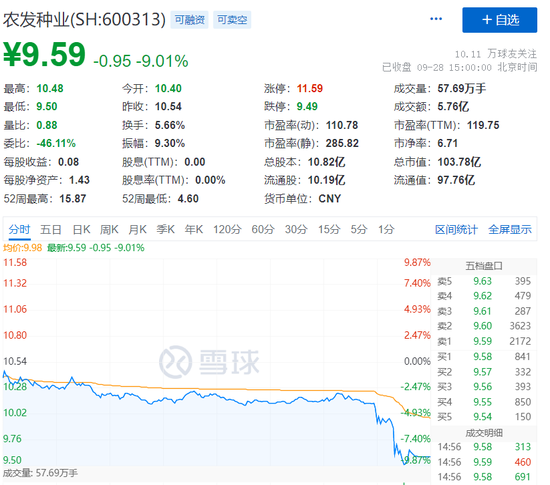Switch to the 五日 chart tab

(x=51, y=230)
